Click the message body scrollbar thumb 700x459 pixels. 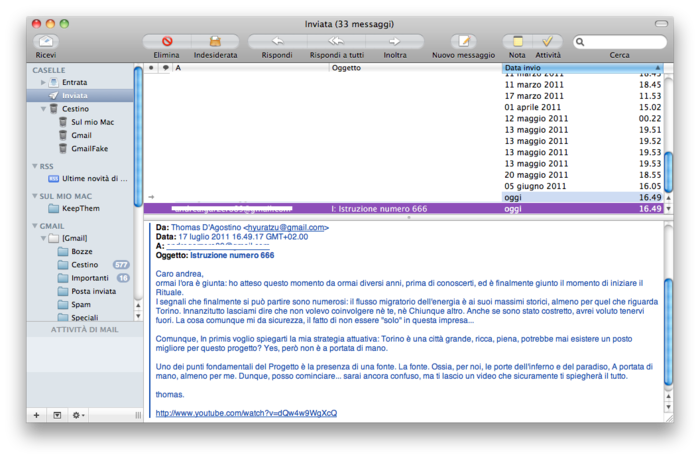(668, 332)
